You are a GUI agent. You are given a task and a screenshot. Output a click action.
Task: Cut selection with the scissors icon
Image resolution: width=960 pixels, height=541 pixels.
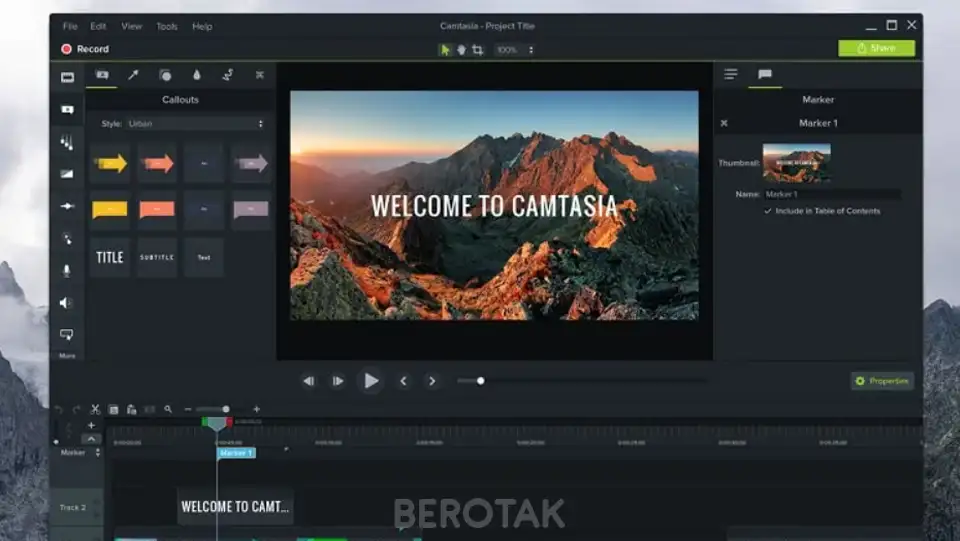(96, 409)
